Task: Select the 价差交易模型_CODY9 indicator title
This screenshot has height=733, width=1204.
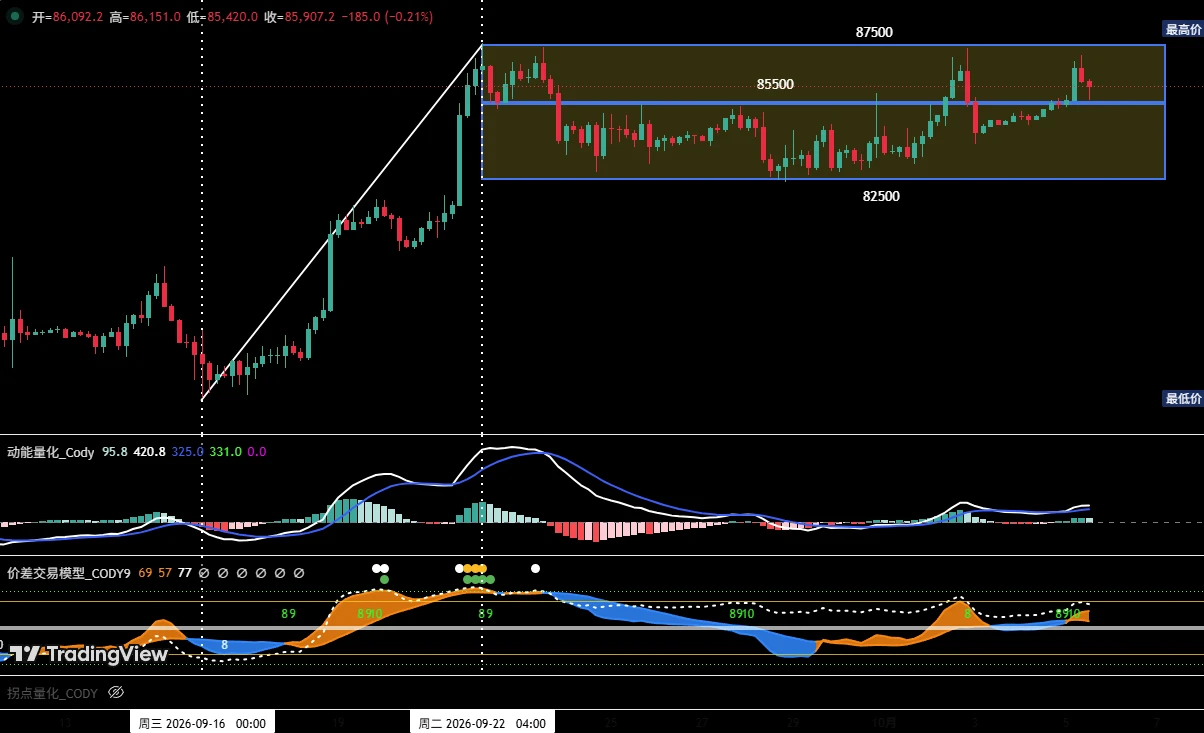Action: pyautogui.click(x=69, y=573)
